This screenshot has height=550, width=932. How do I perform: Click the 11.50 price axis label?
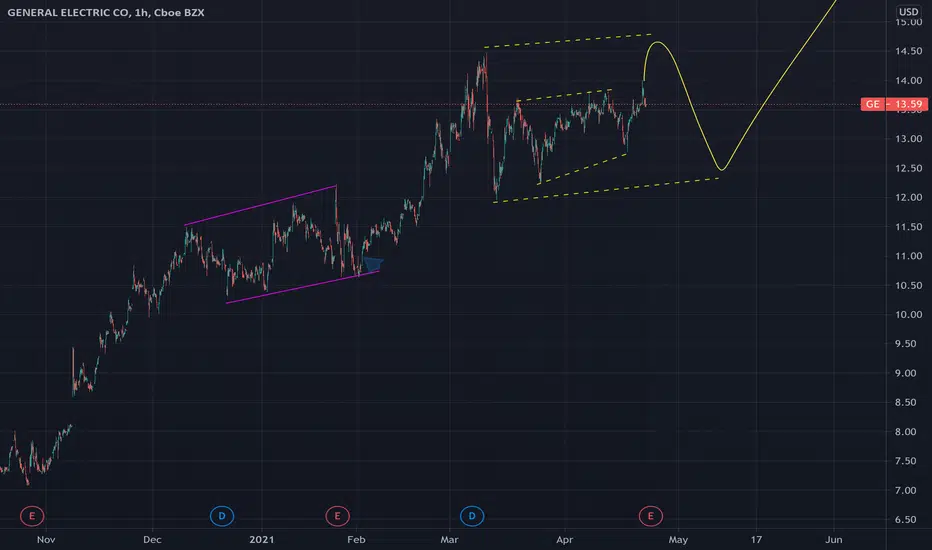[x=909, y=227]
